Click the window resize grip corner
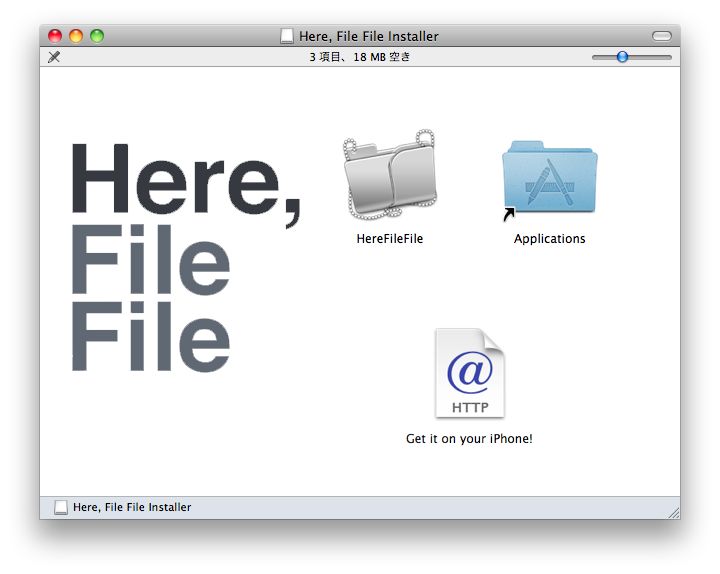 674,513
